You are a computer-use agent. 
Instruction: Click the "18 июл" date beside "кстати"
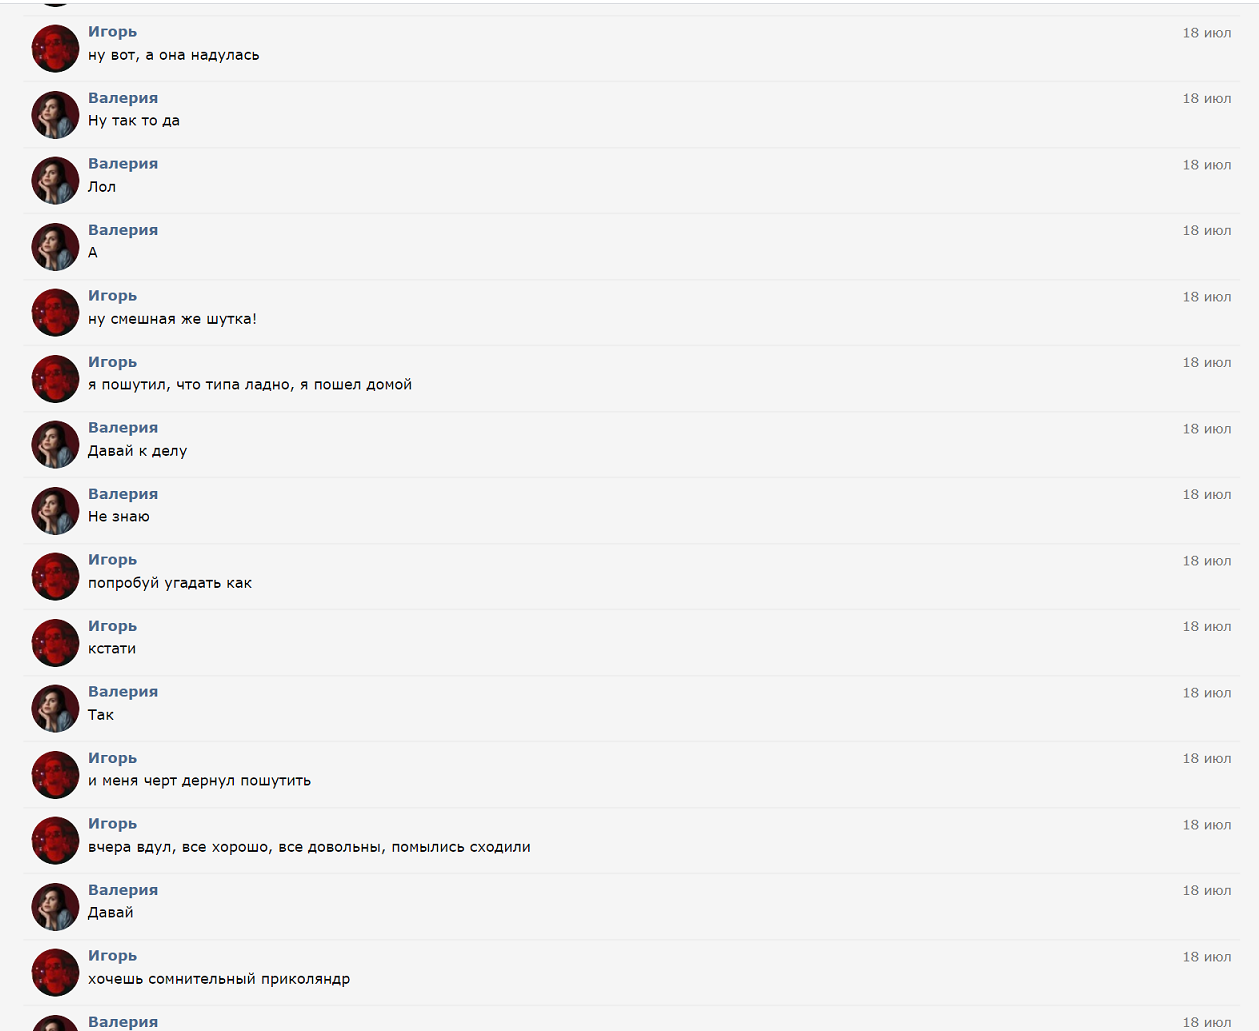[1207, 627]
